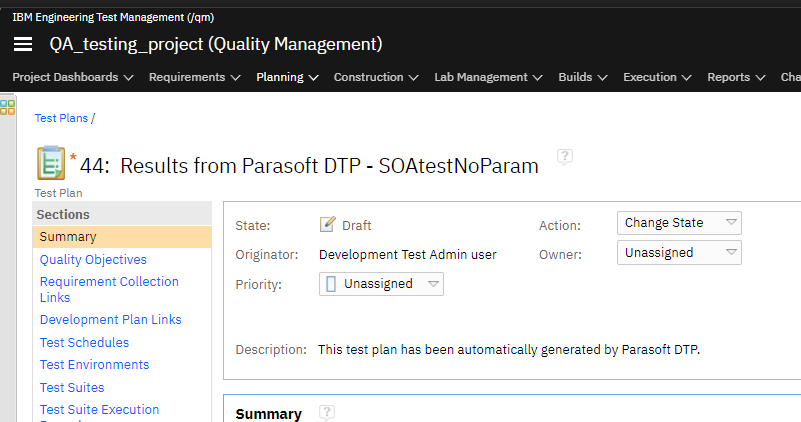Open Test Schedules section

tap(84, 342)
